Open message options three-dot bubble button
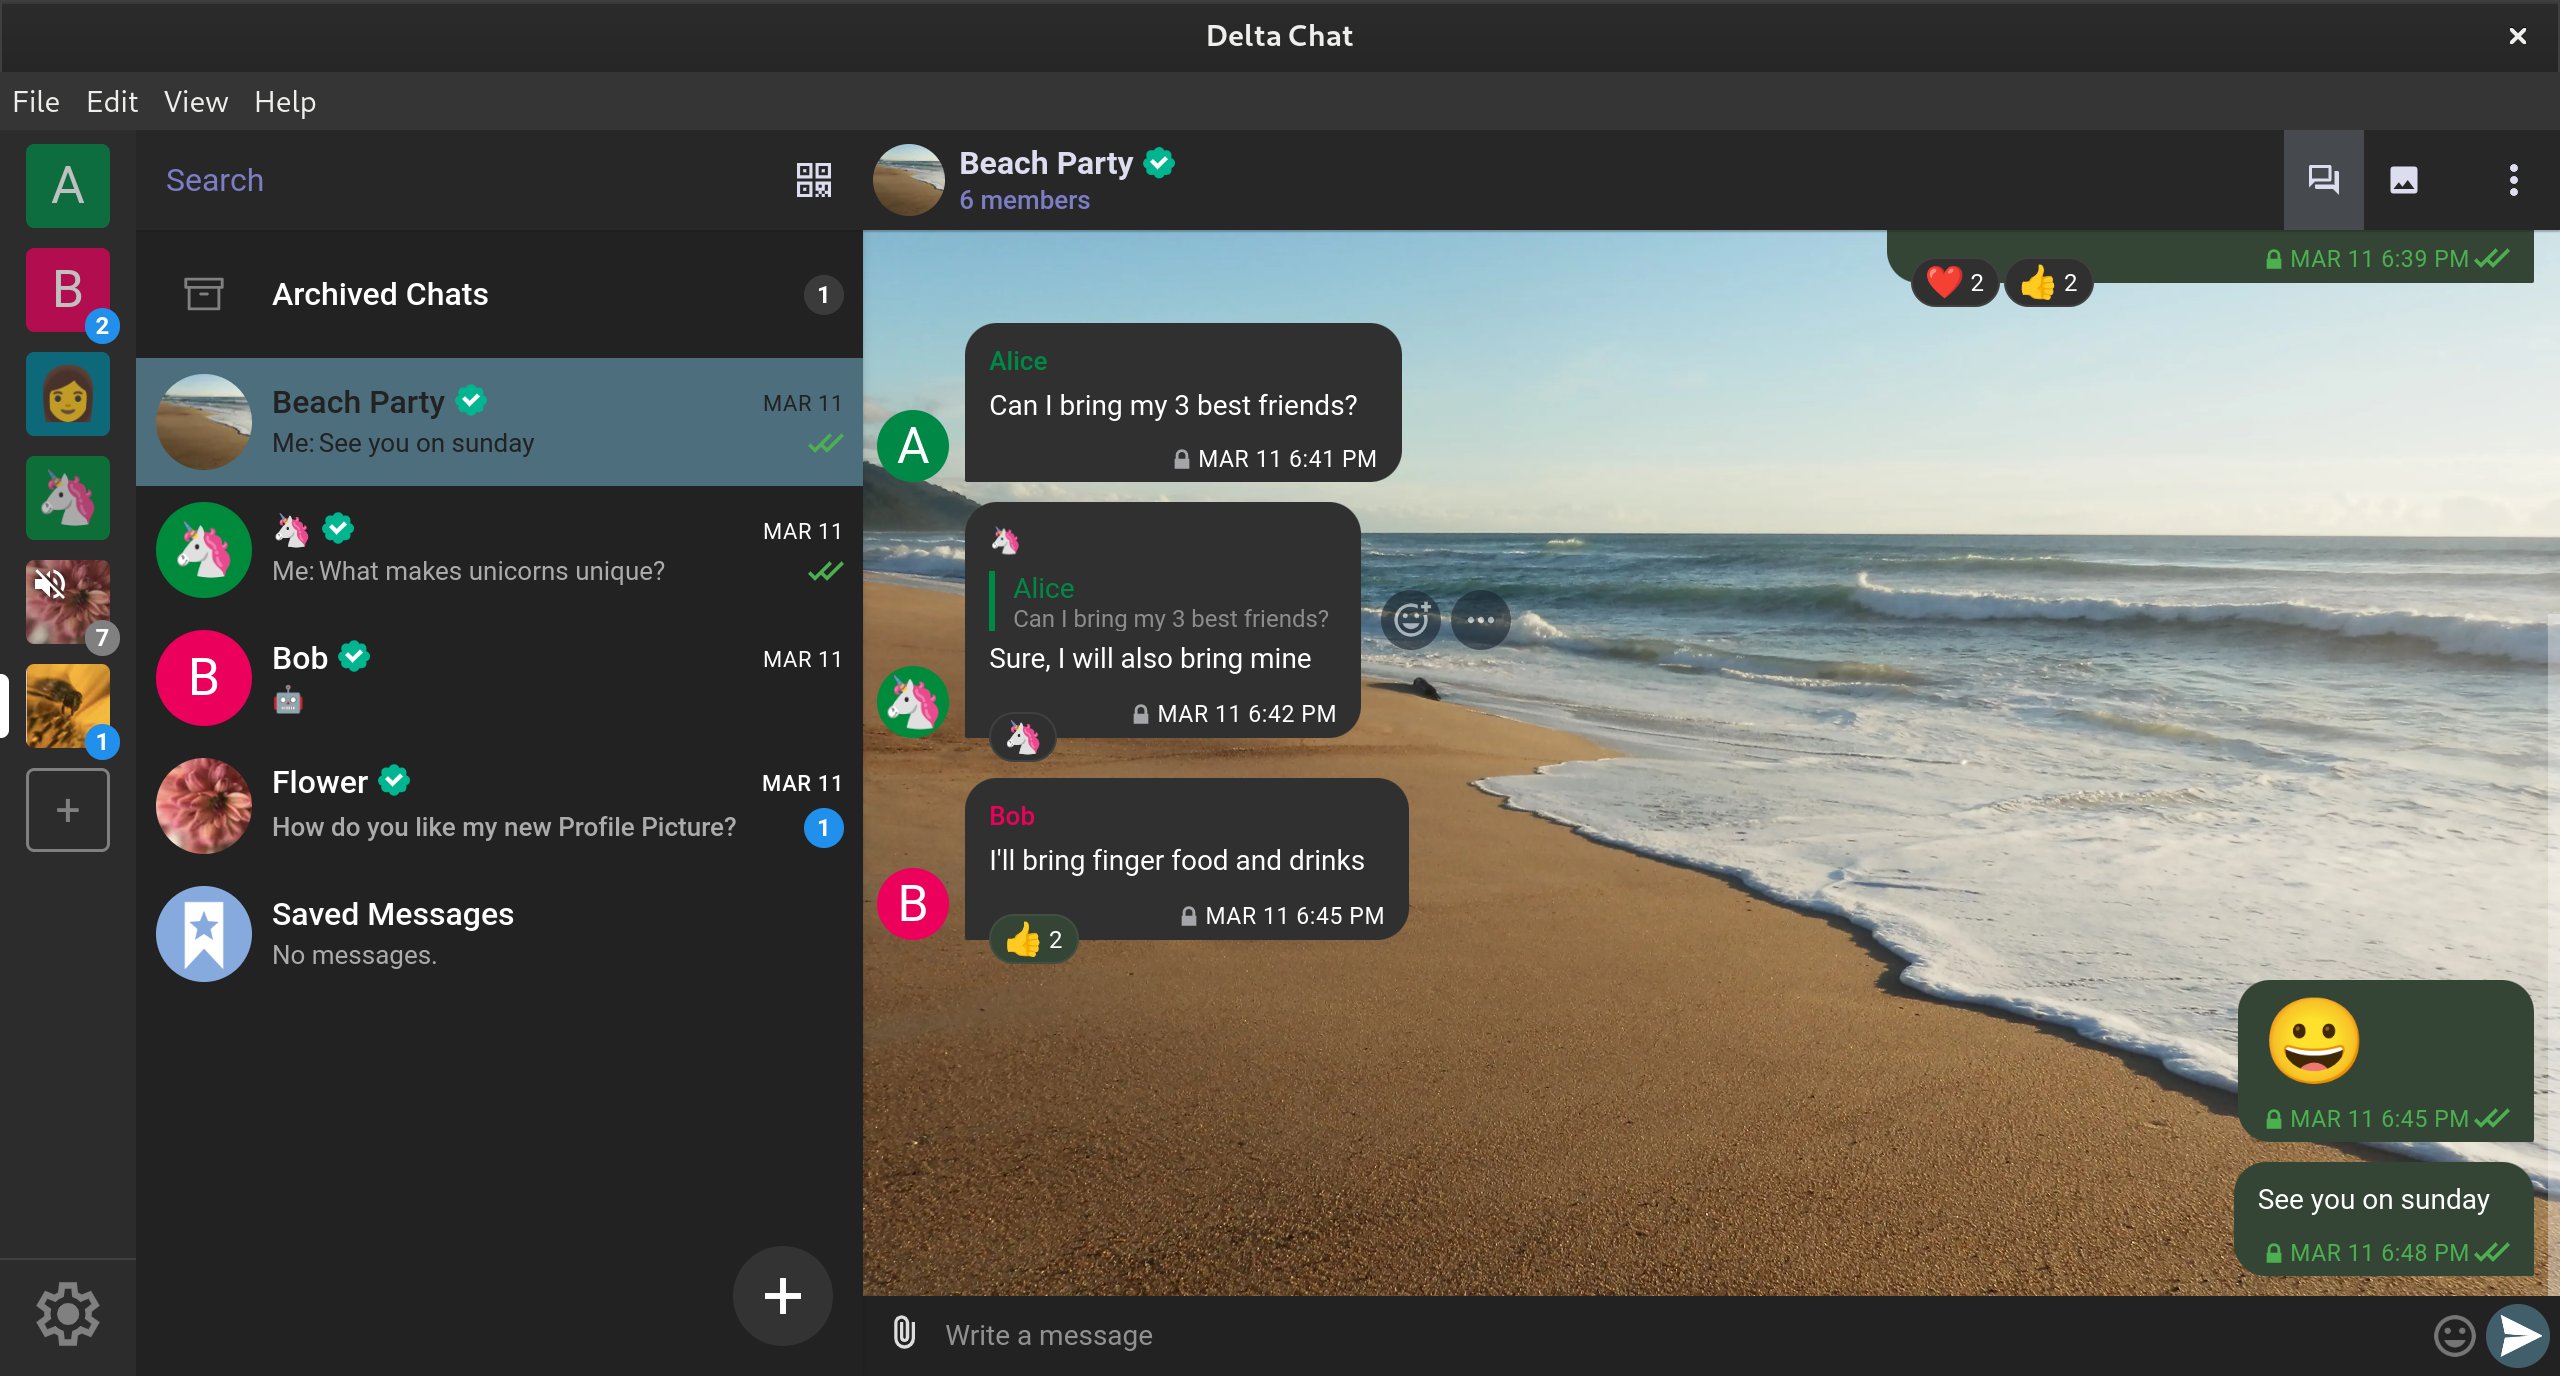The width and height of the screenshot is (2560, 1376). (x=1480, y=620)
